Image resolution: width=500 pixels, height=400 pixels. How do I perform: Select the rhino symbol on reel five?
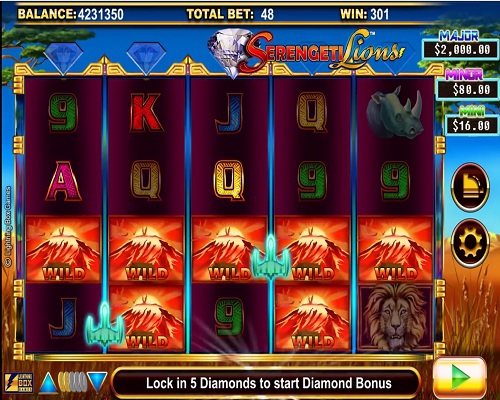point(395,113)
